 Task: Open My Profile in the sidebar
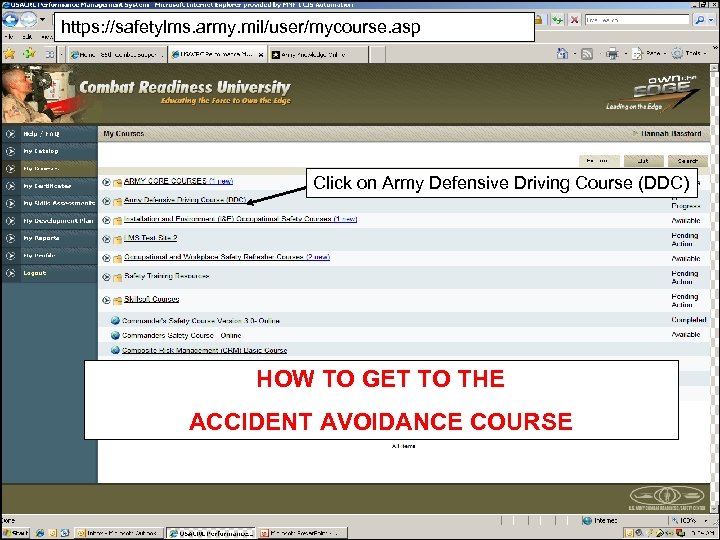click(50, 255)
